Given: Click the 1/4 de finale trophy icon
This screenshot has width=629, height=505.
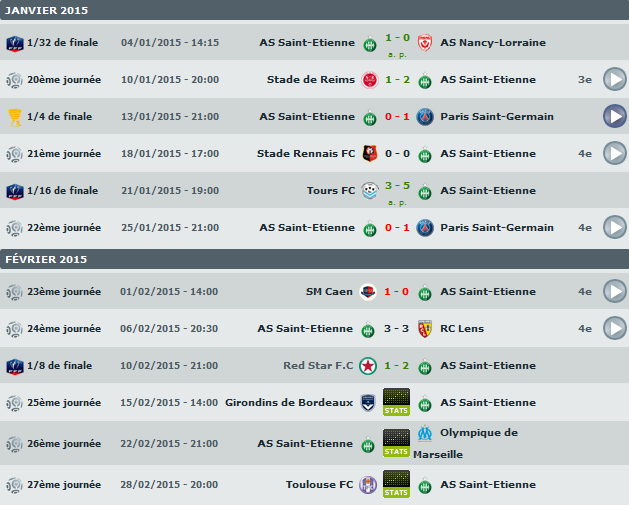Looking at the screenshot, I should [14, 117].
